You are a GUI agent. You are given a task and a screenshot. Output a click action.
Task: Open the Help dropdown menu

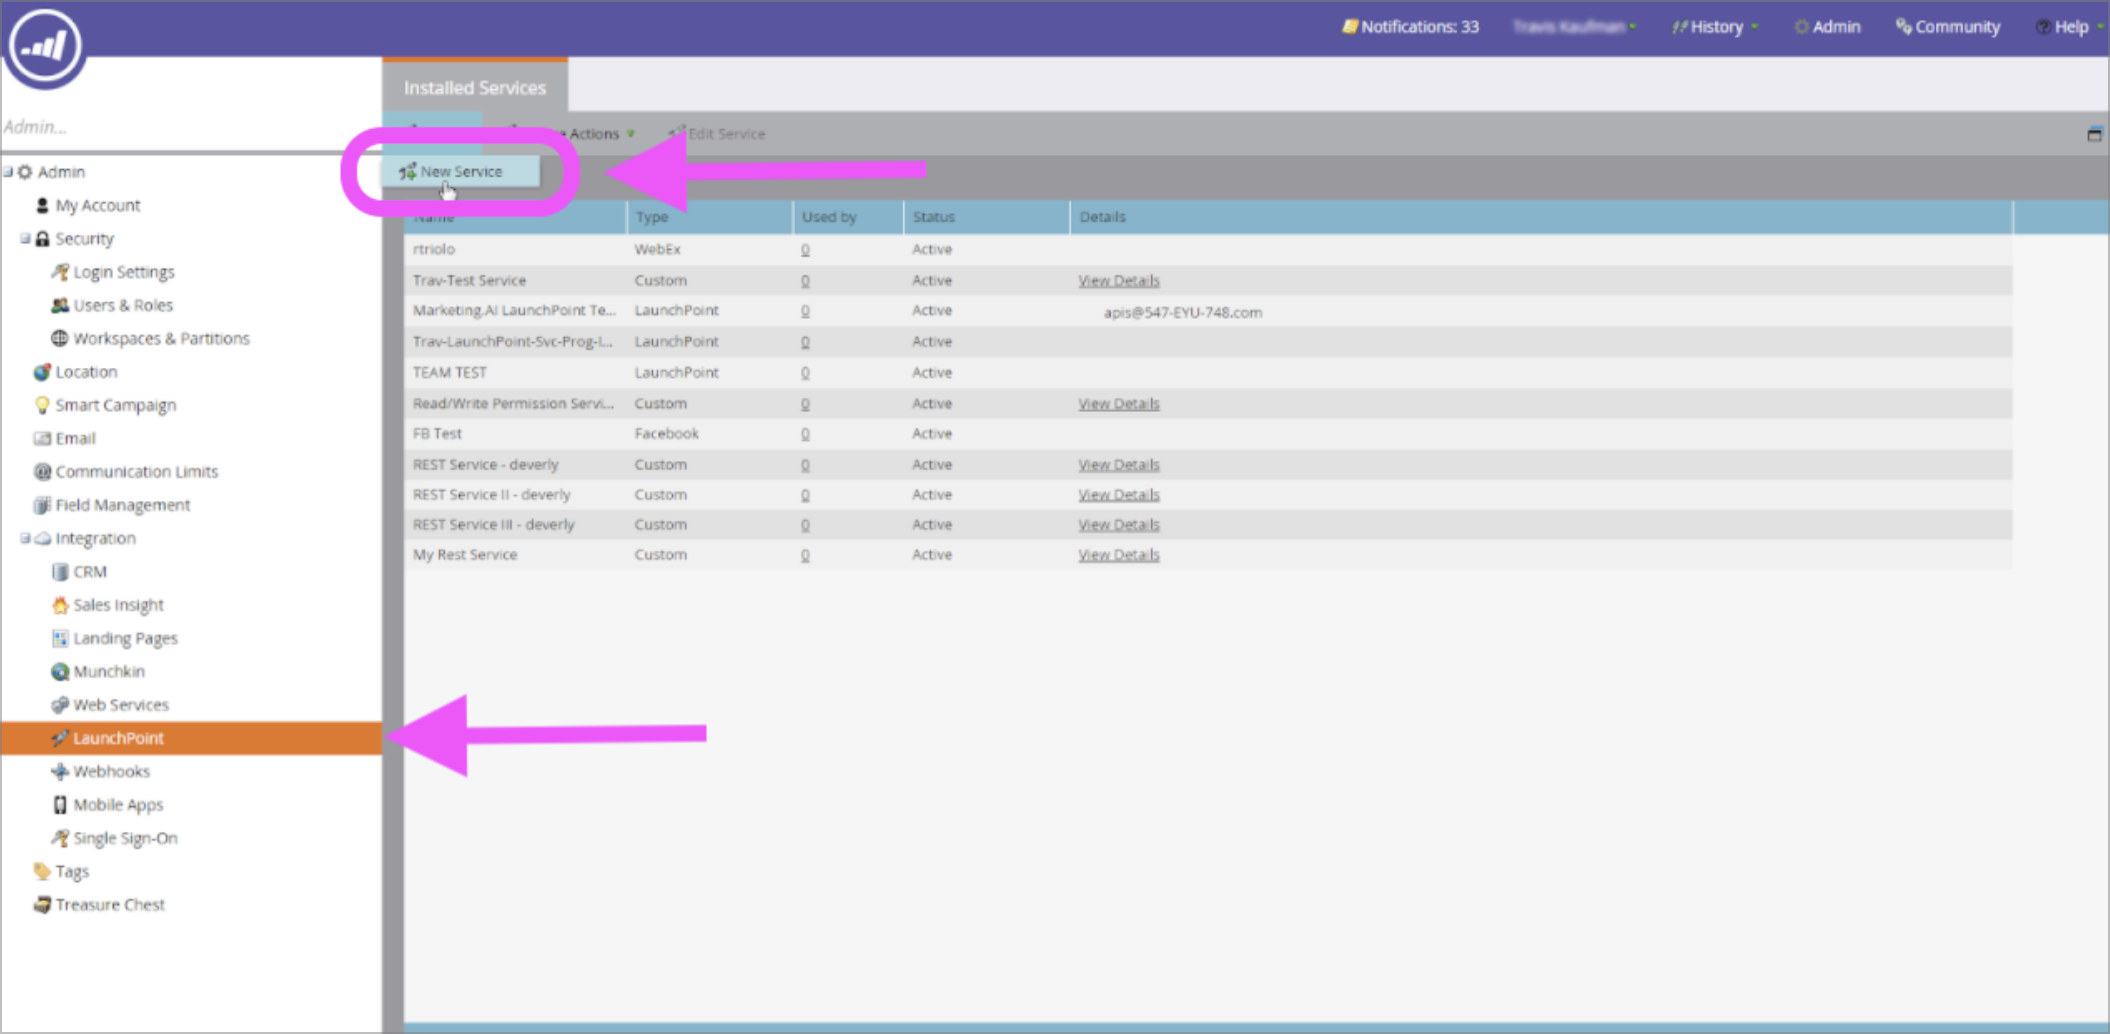[2069, 27]
